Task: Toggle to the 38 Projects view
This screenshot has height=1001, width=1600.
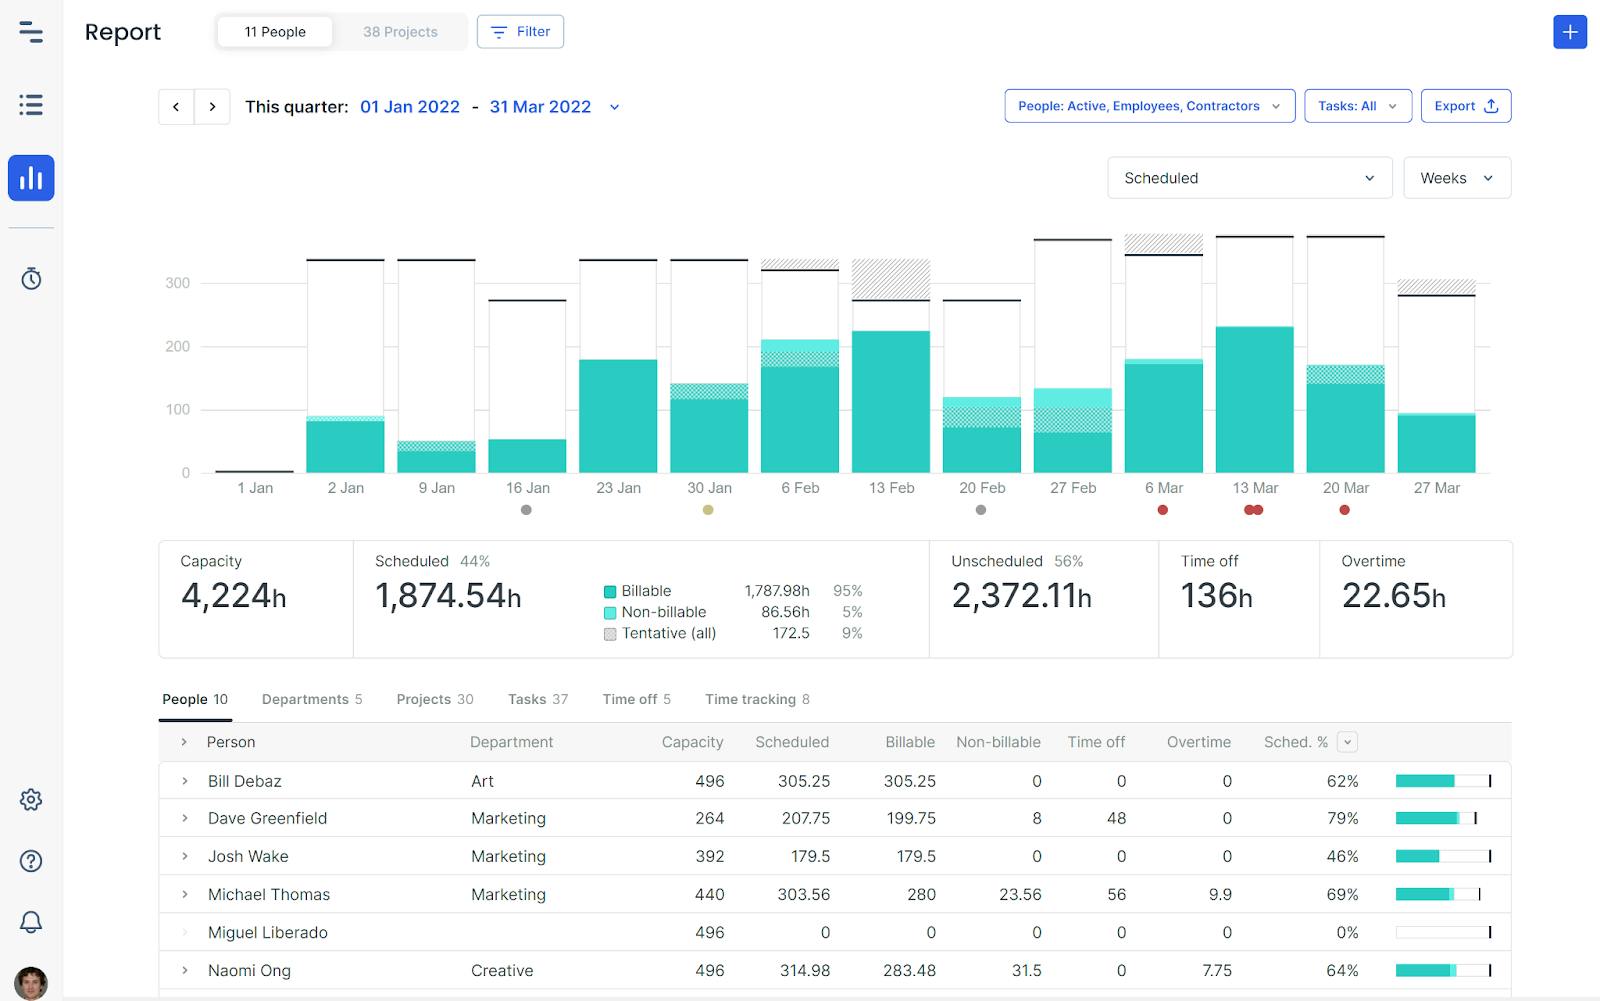Action: 399,31
